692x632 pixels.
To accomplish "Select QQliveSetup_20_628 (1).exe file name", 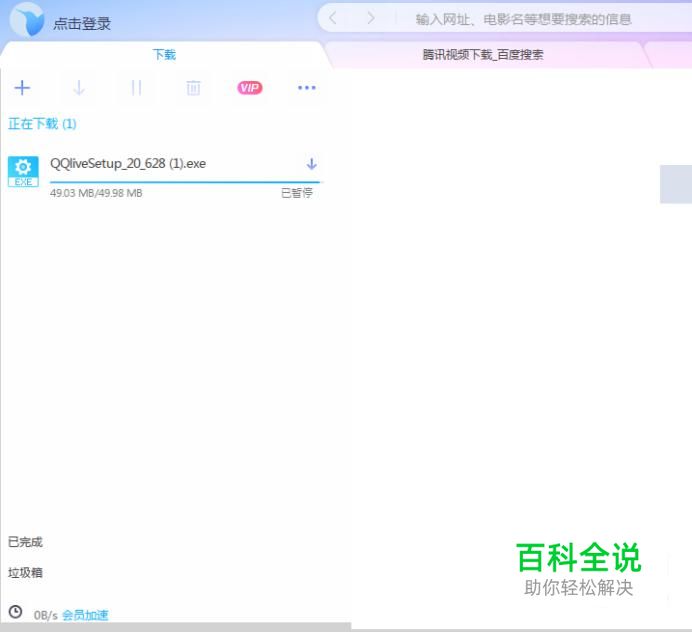I will click(128, 164).
